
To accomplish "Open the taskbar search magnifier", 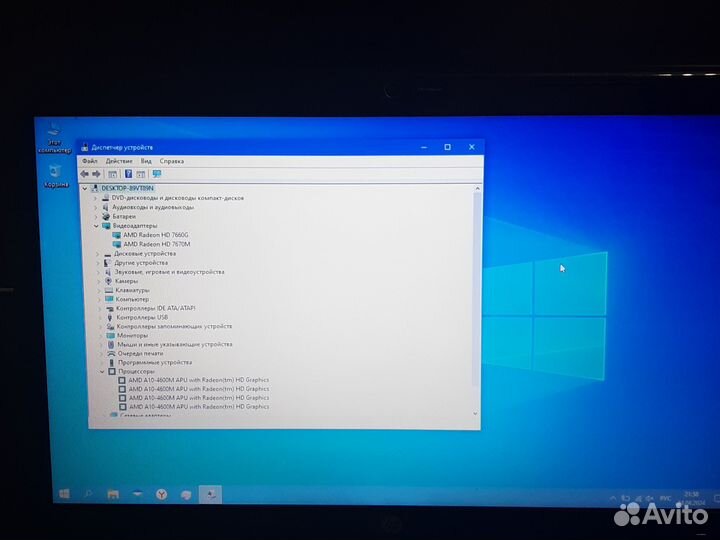I will (88, 494).
